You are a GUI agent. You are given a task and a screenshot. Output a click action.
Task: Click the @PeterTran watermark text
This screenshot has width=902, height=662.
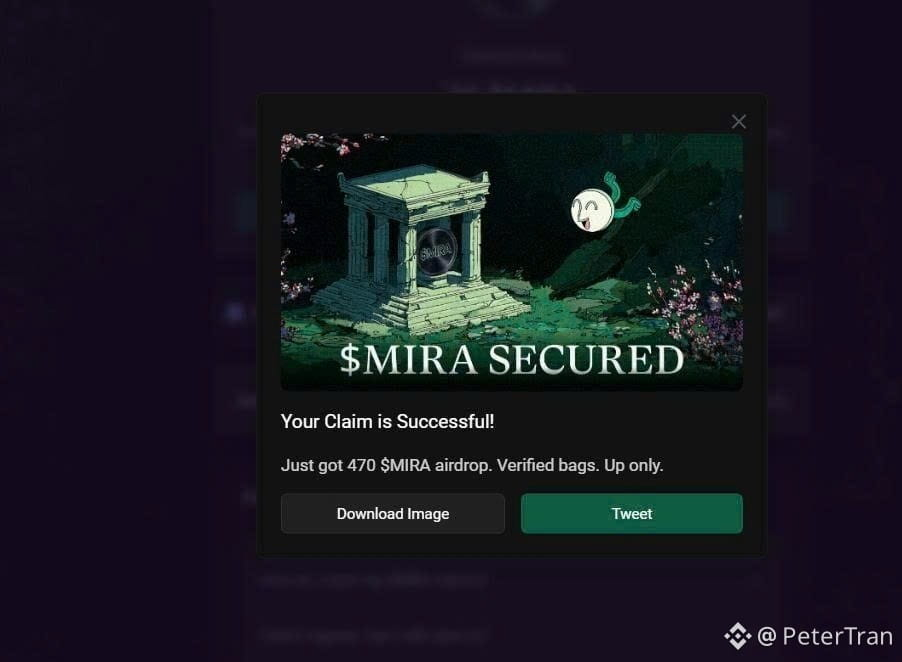(x=825, y=636)
